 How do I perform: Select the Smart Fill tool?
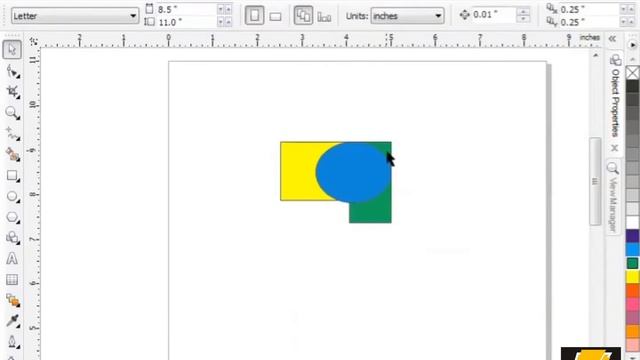coord(12,155)
